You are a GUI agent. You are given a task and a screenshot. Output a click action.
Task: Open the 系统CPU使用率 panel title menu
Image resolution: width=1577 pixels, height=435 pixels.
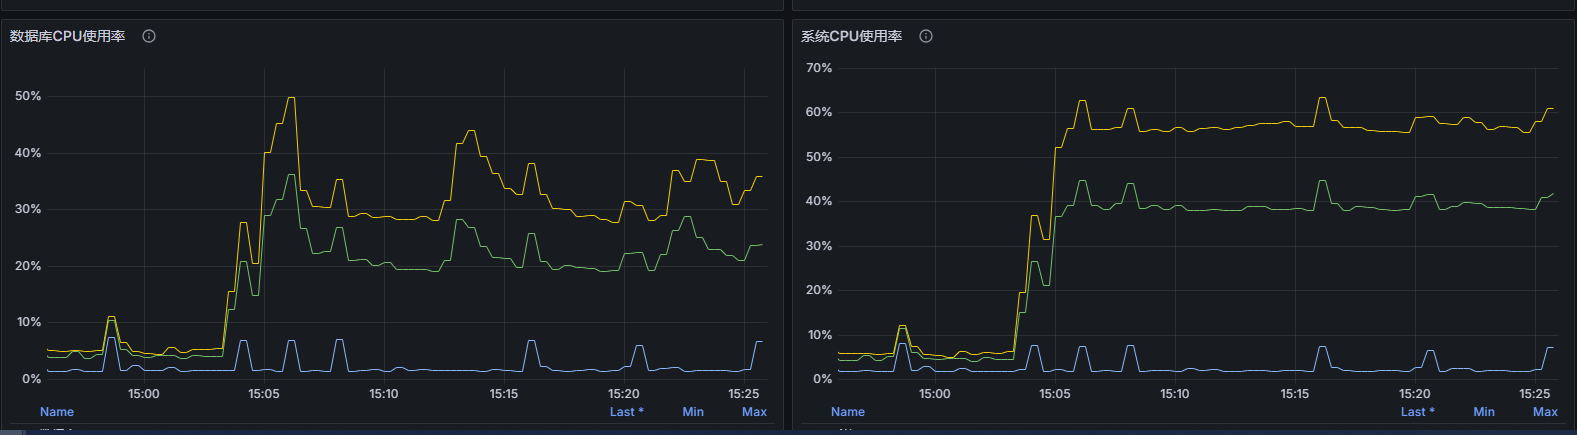point(851,36)
